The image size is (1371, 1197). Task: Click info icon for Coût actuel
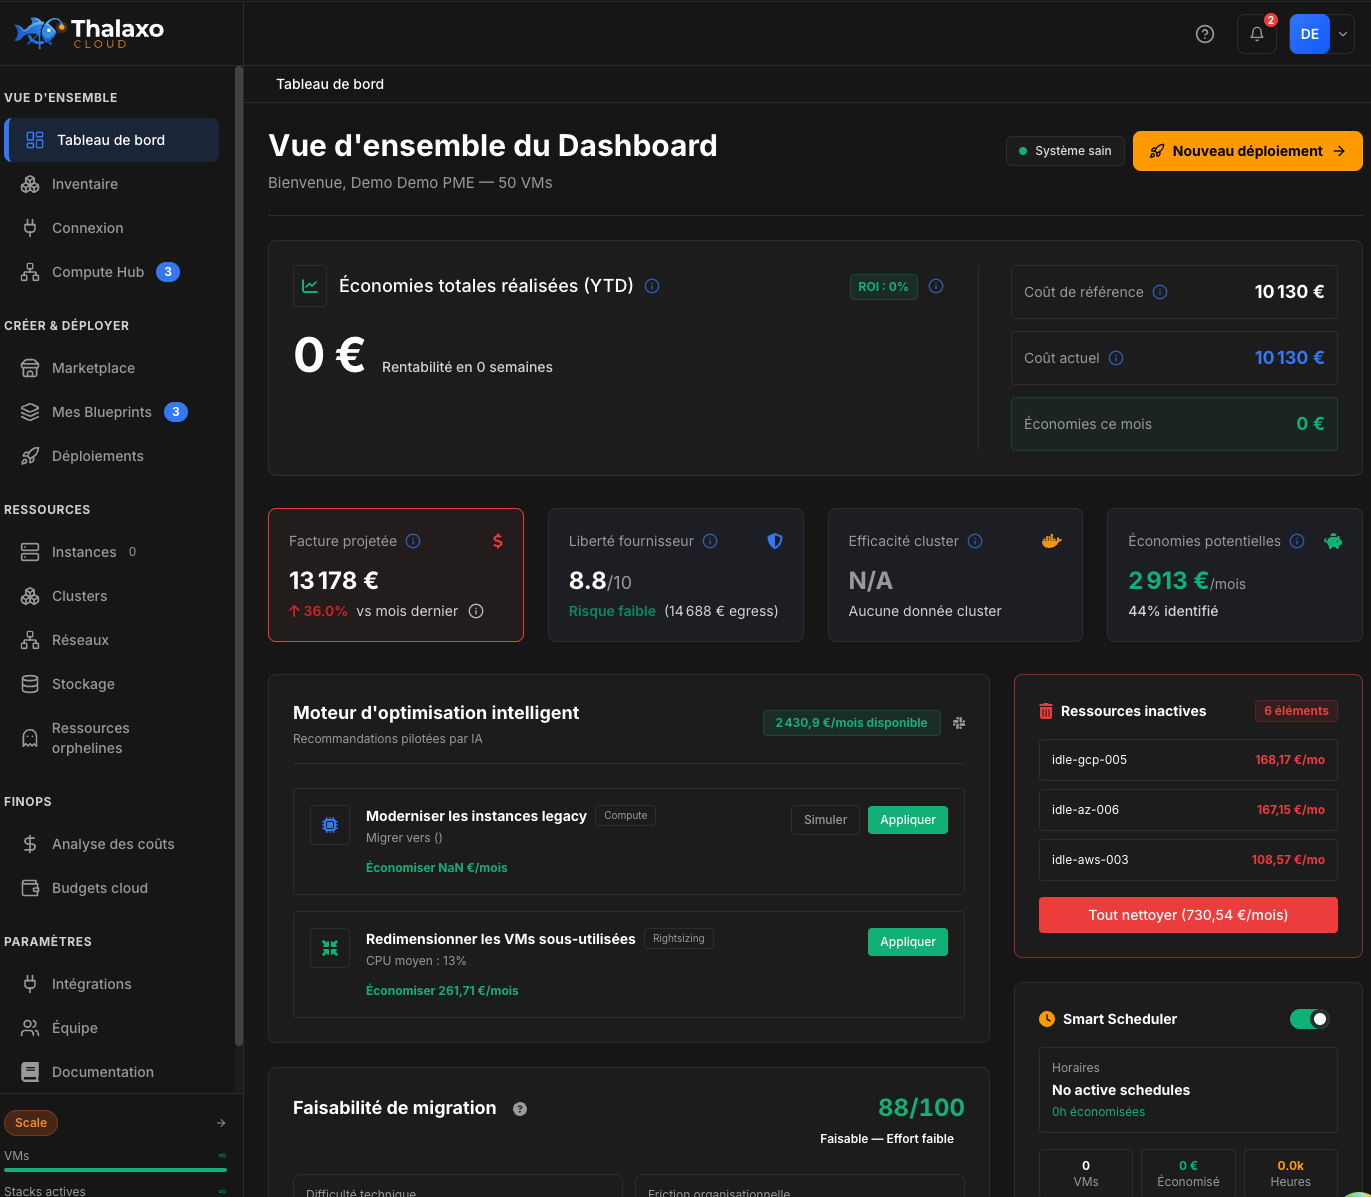pyautogui.click(x=1116, y=358)
